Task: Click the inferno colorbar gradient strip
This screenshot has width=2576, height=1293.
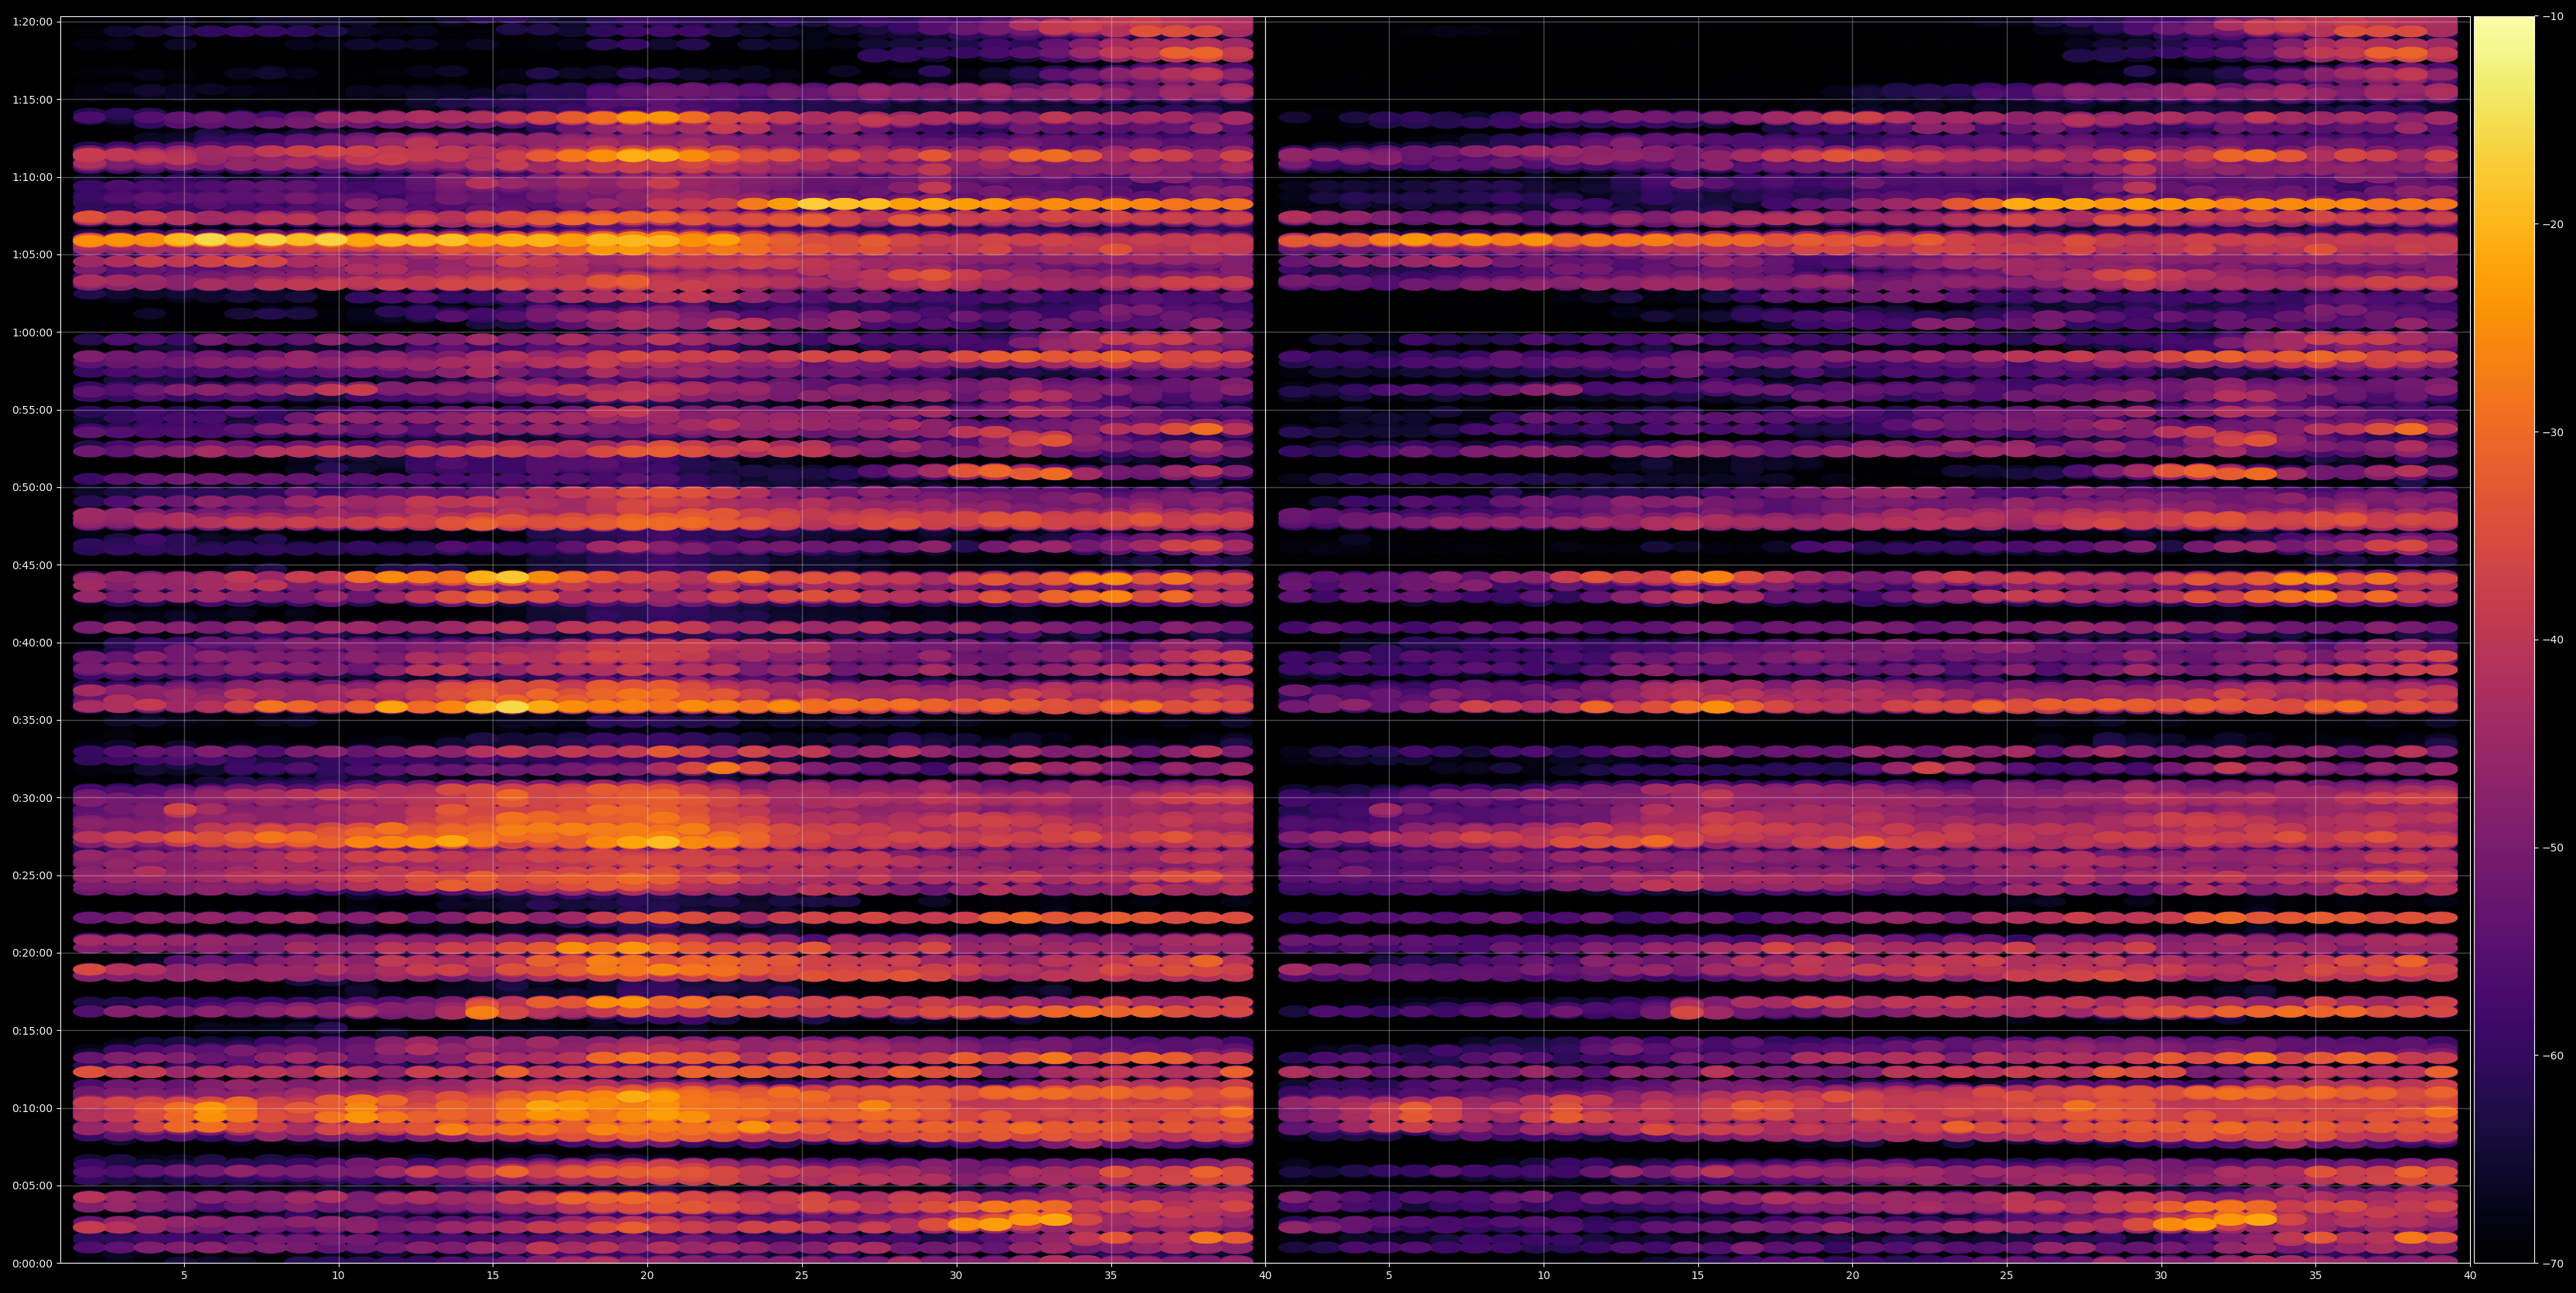Action: [2504, 640]
